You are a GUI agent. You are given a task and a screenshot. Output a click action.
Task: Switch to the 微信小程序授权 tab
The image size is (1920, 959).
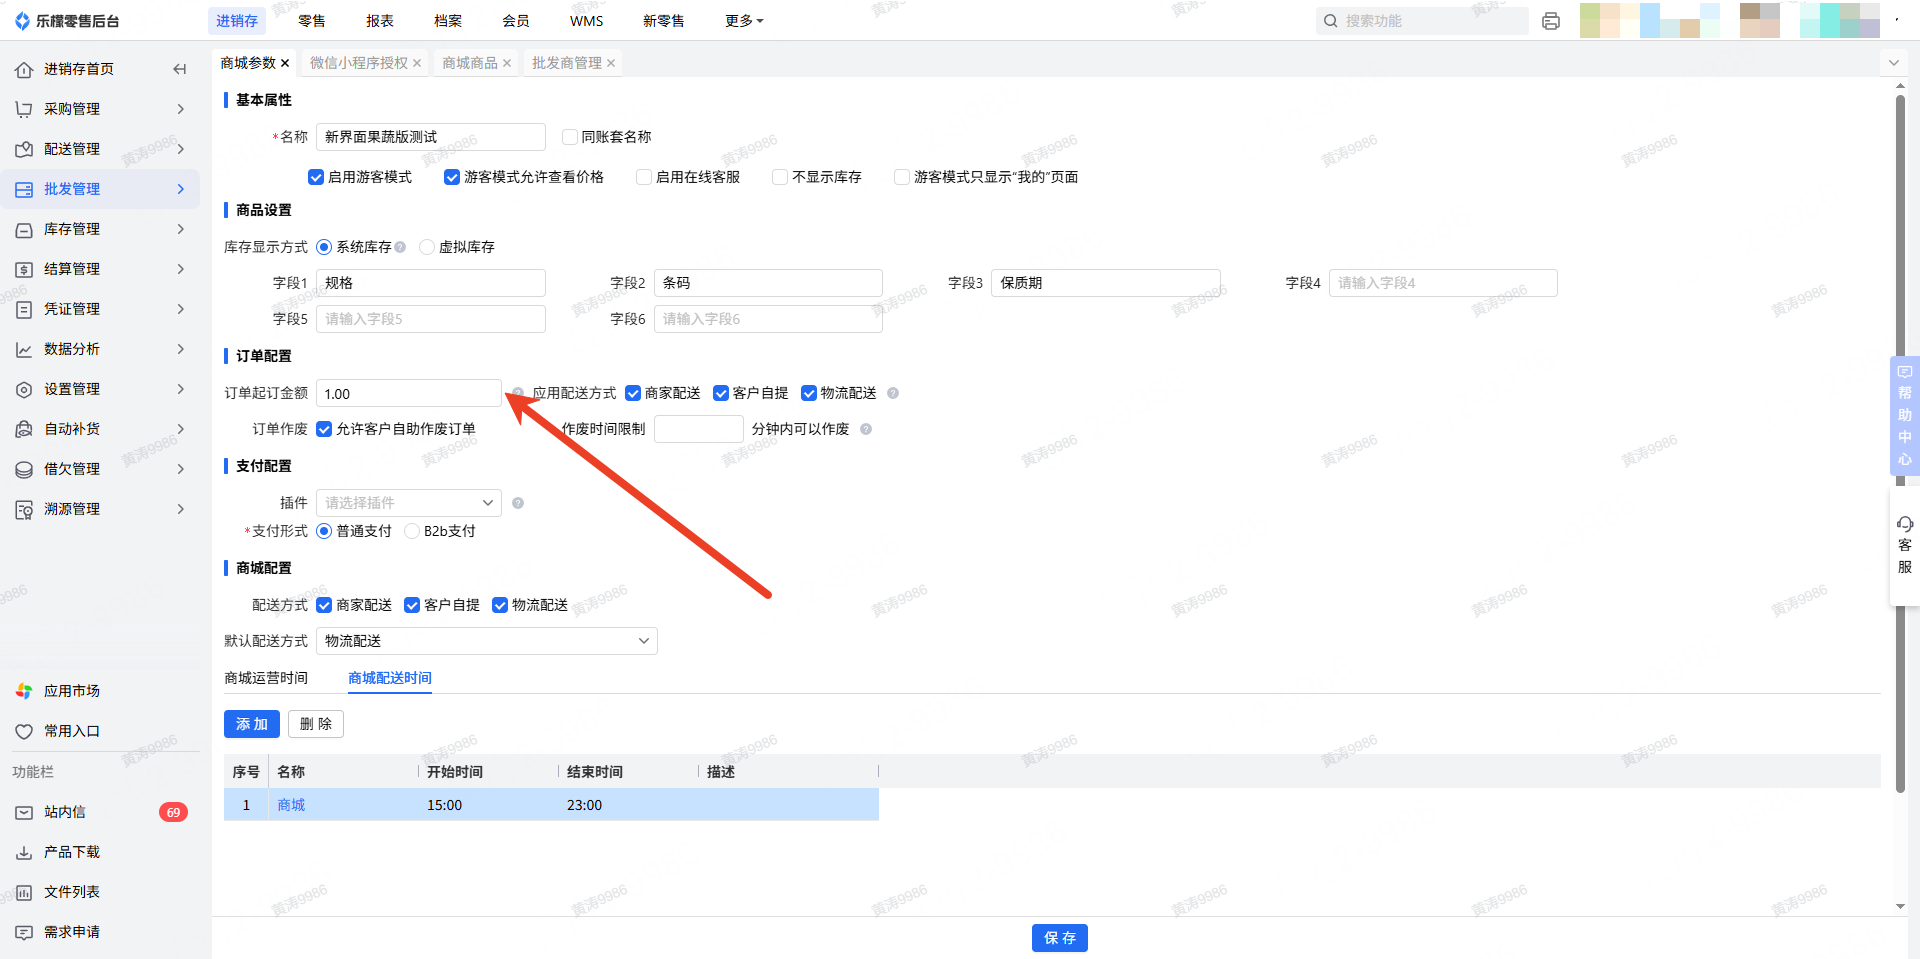click(x=359, y=63)
